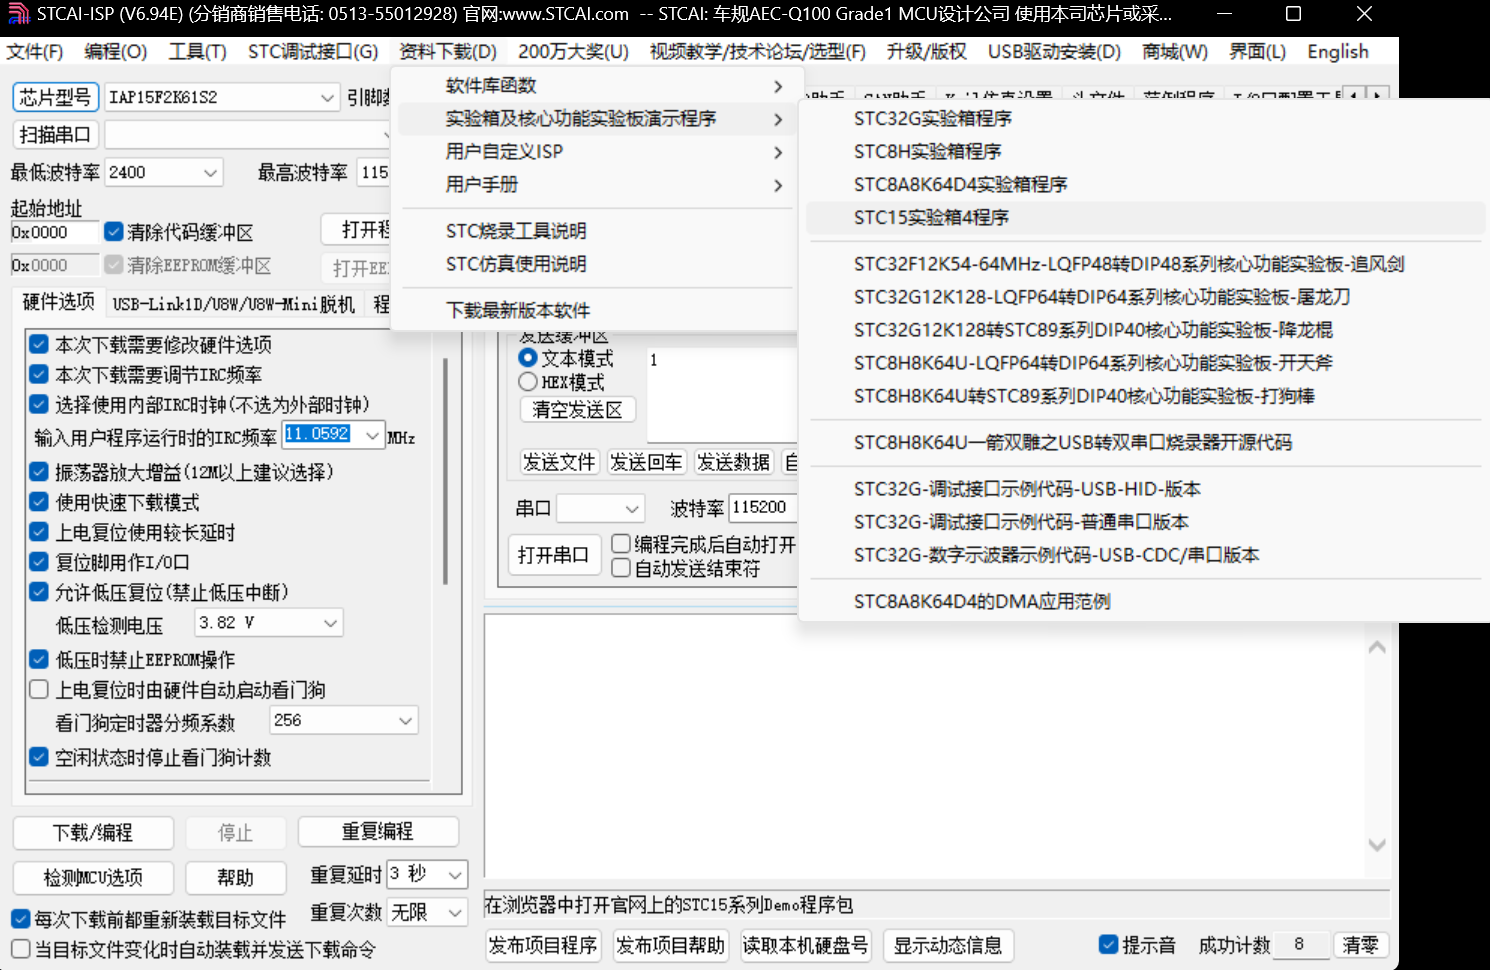This screenshot has height=970, width=1490.
Task: Click the 重复编程 button
Action: click(377, 831)
